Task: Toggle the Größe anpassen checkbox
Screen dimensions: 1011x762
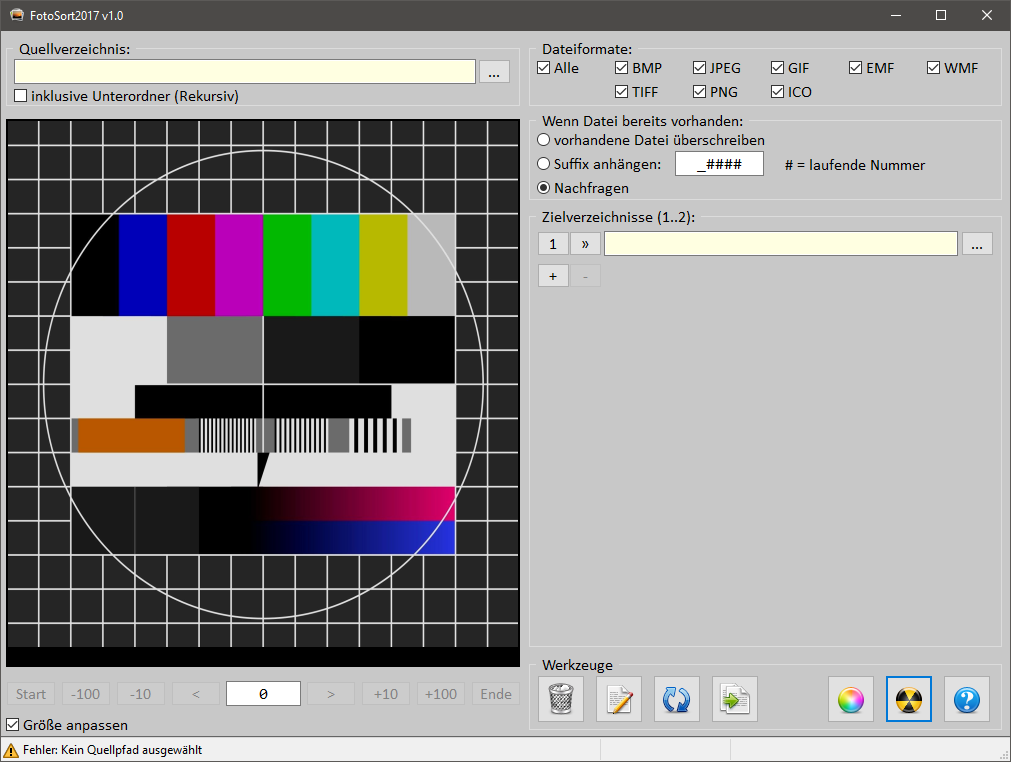Action: tap(13, 724)
